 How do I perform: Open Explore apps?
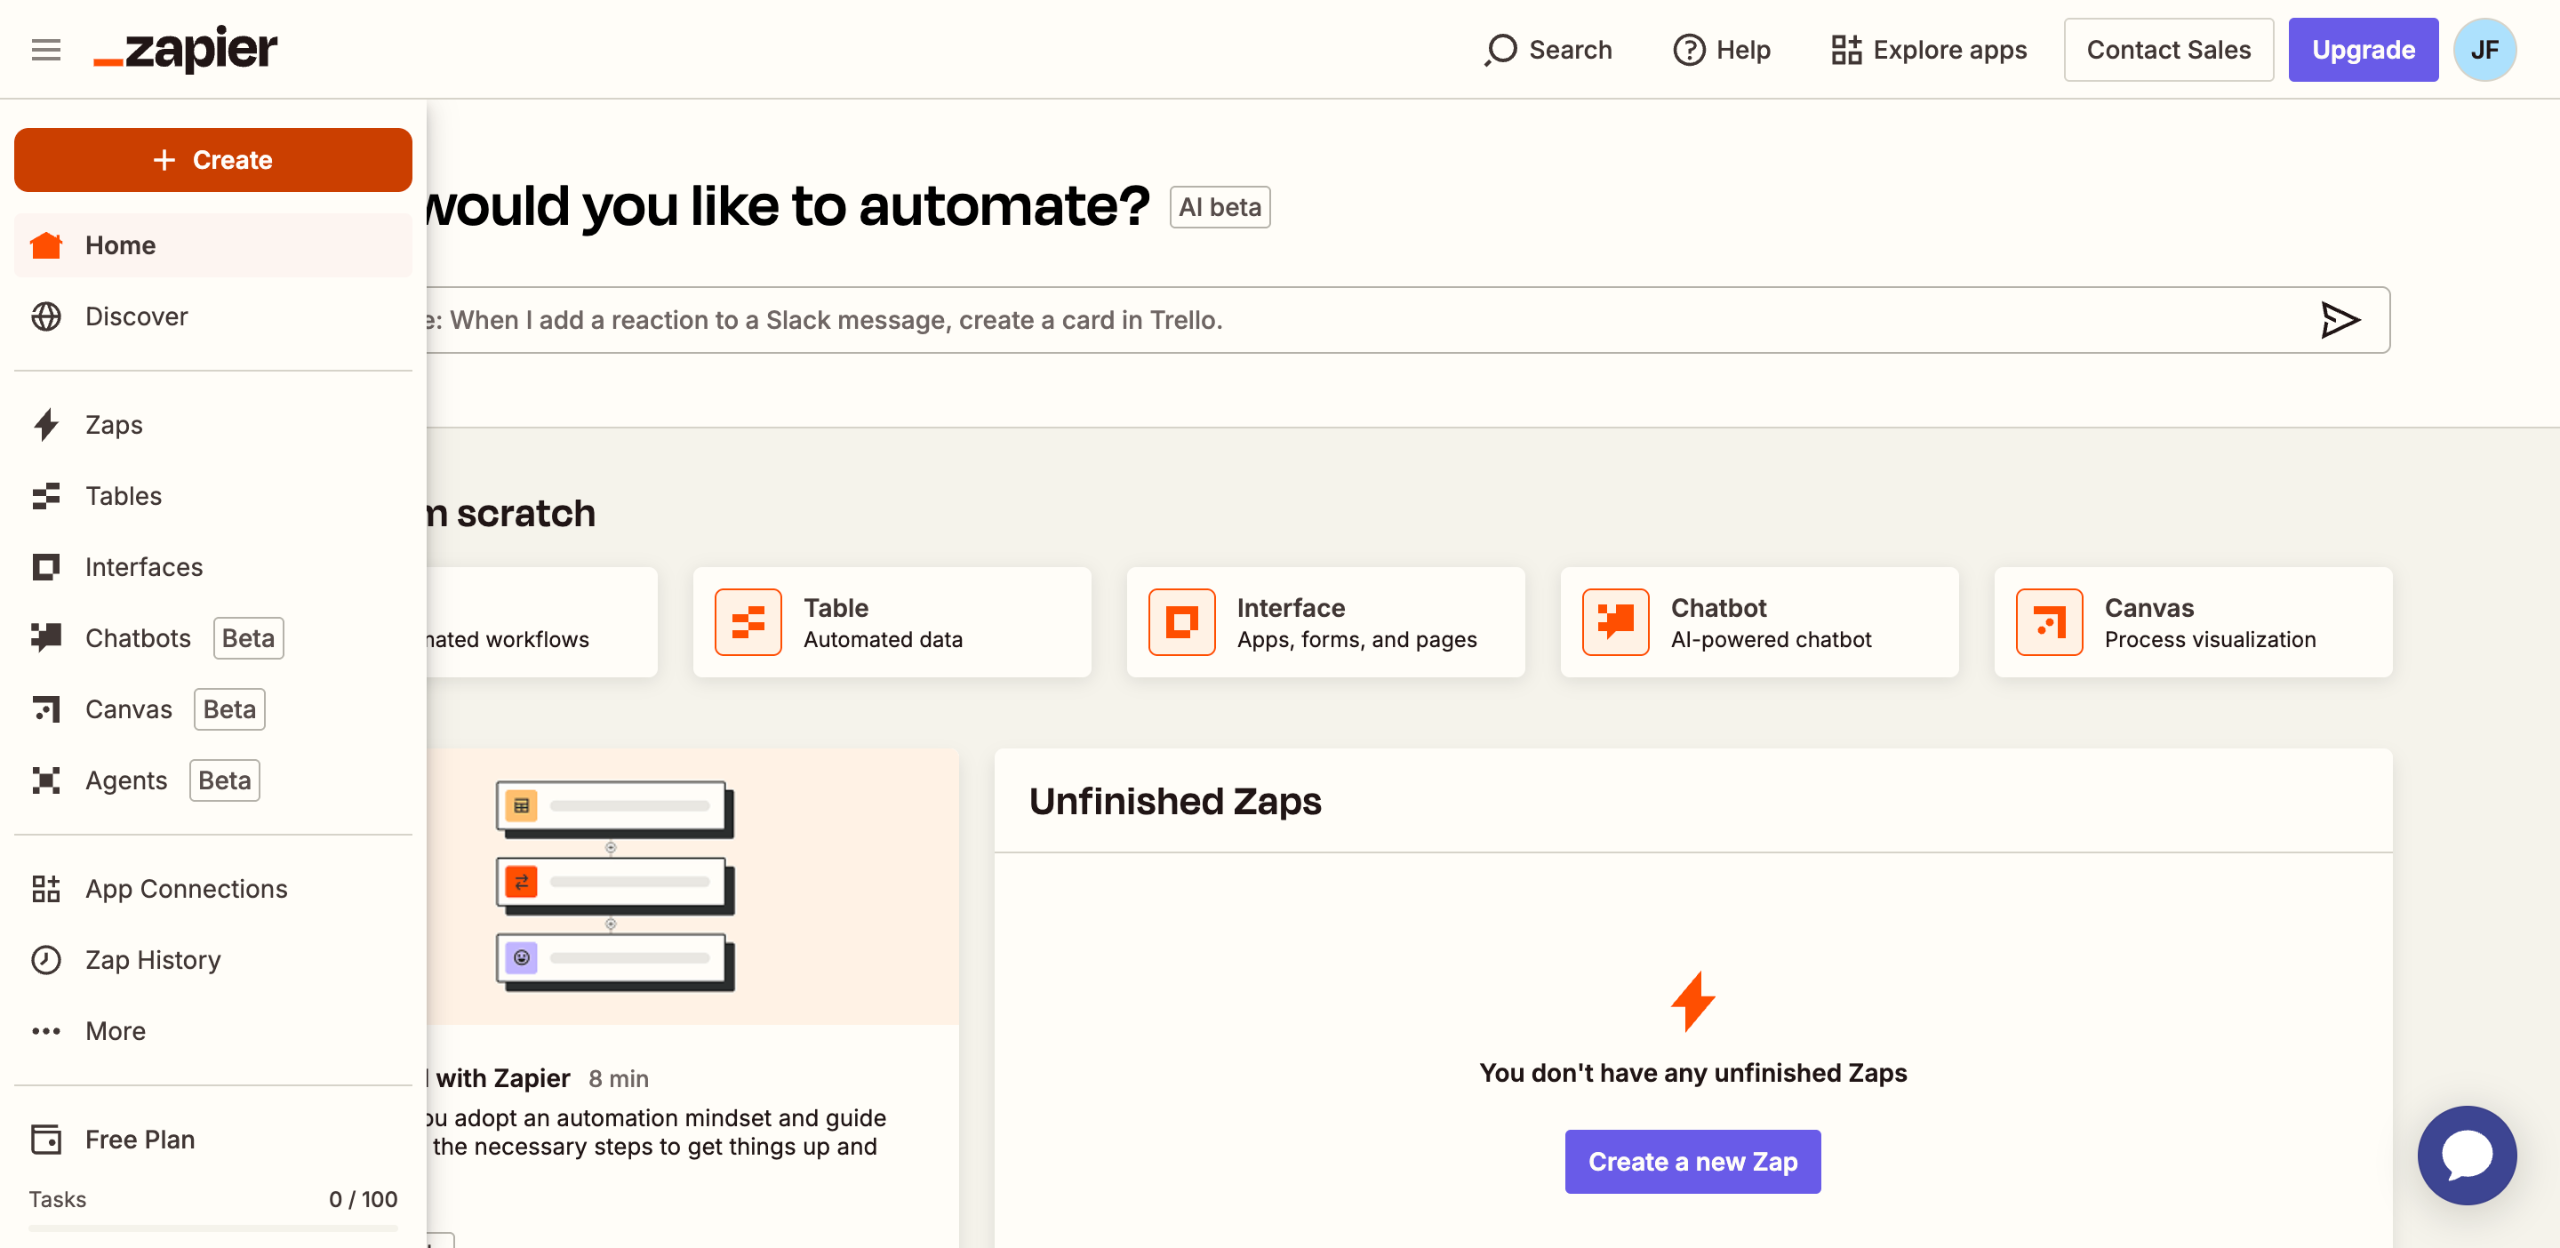(x=1929, y=49)
